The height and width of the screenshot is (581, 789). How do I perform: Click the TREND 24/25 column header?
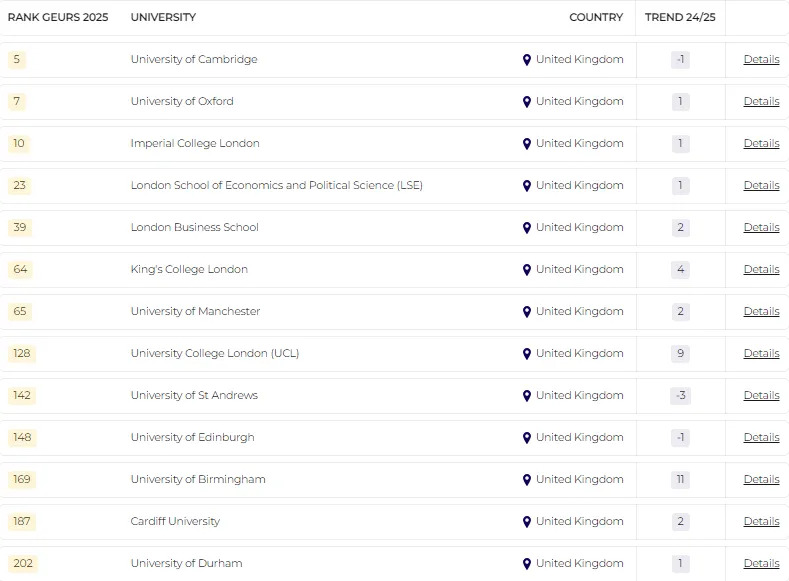679,17
